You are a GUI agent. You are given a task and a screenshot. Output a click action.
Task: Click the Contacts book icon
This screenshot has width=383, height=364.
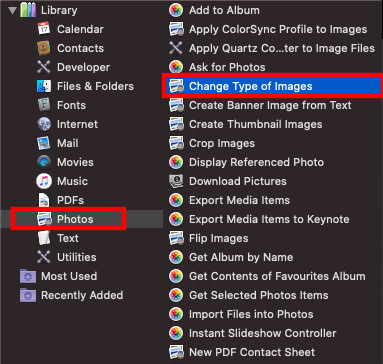tap(44, 48)
